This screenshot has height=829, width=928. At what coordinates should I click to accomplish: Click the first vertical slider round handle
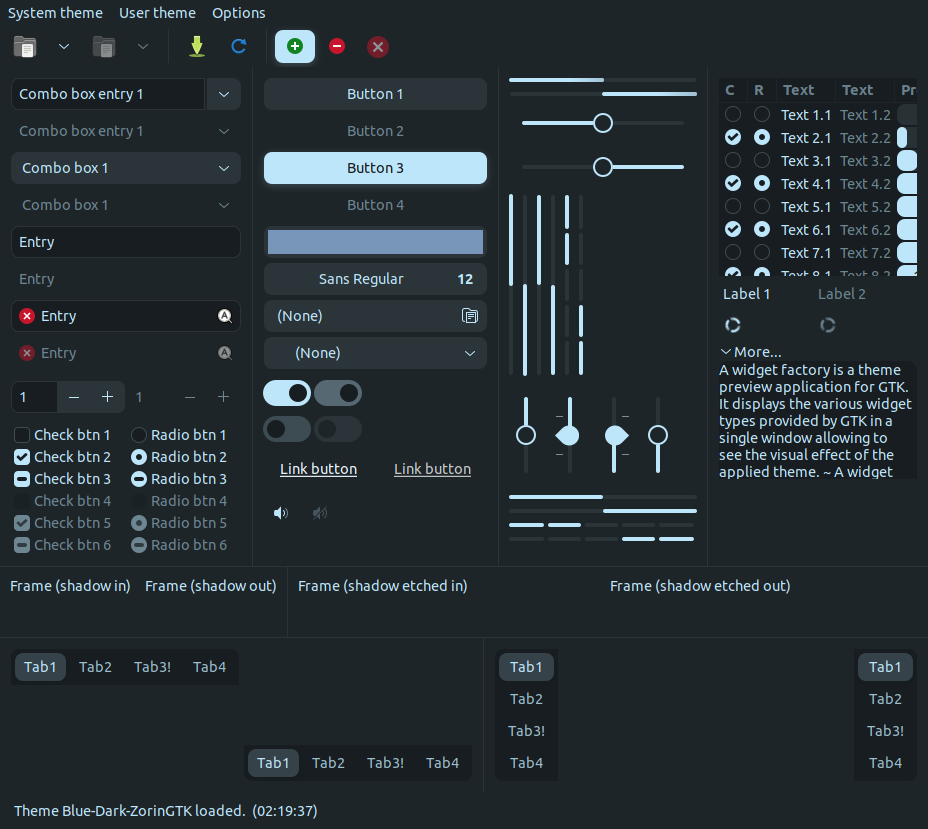coord(526,436)
